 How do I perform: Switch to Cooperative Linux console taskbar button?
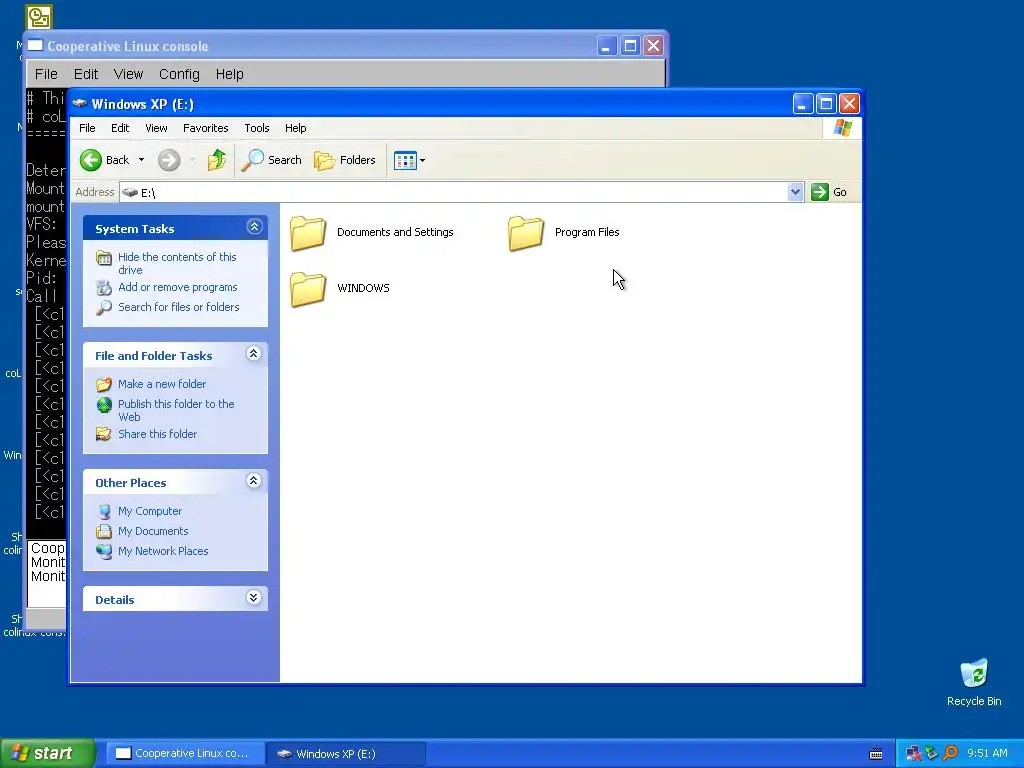pyautogui.click(x=185, y=753)
